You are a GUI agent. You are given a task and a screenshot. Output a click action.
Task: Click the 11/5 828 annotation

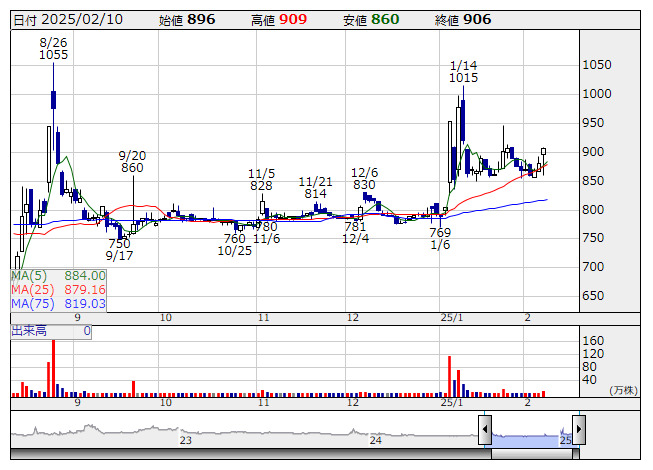[262, 179]
